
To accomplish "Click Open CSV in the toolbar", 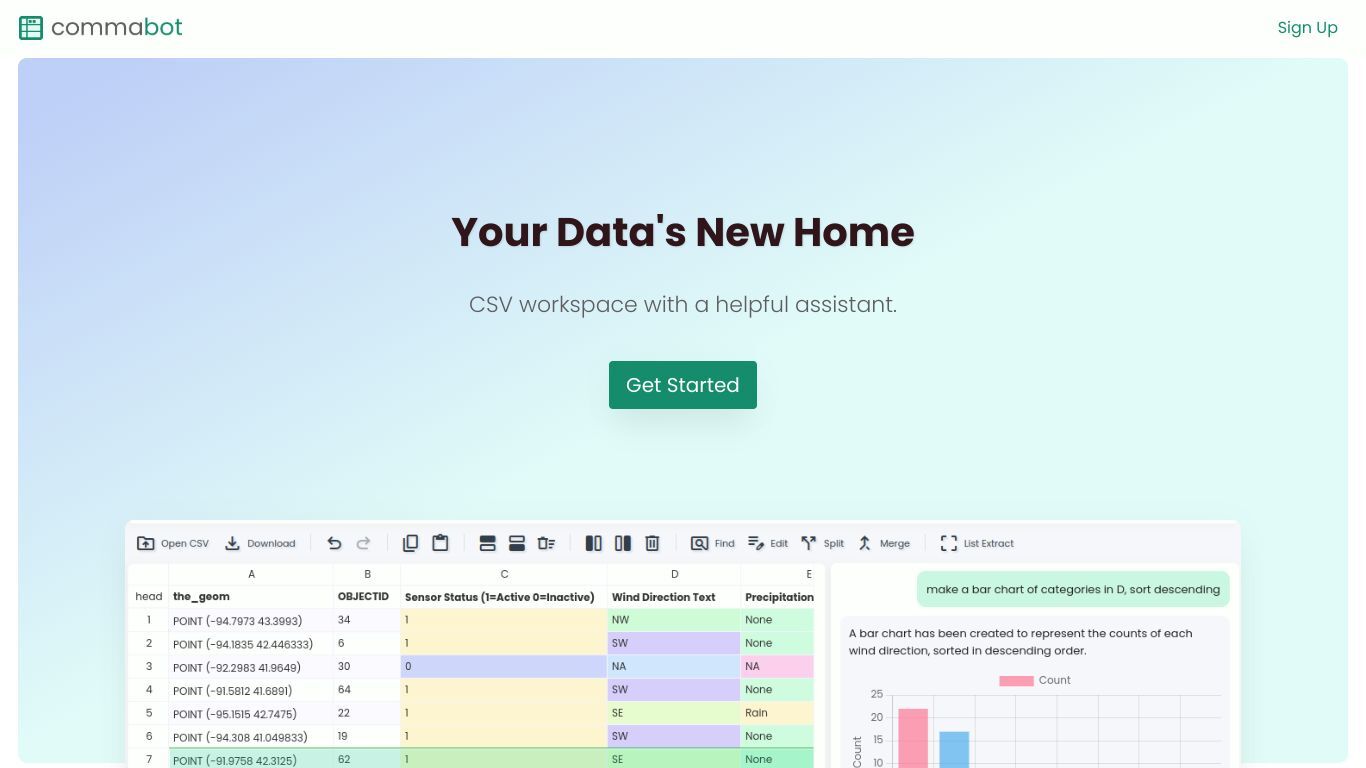I will [173, 543].
